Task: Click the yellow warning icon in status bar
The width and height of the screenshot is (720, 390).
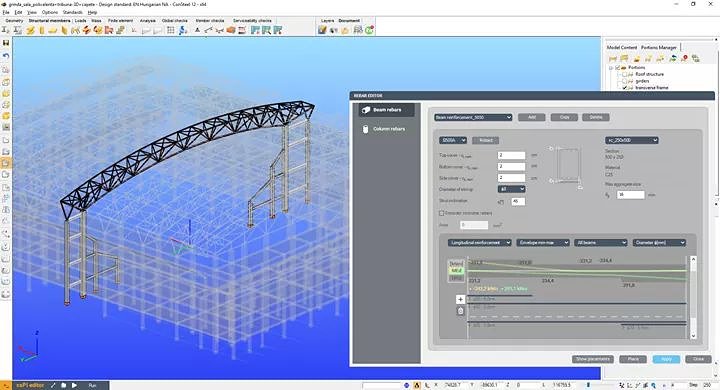Action: [417, 385]
